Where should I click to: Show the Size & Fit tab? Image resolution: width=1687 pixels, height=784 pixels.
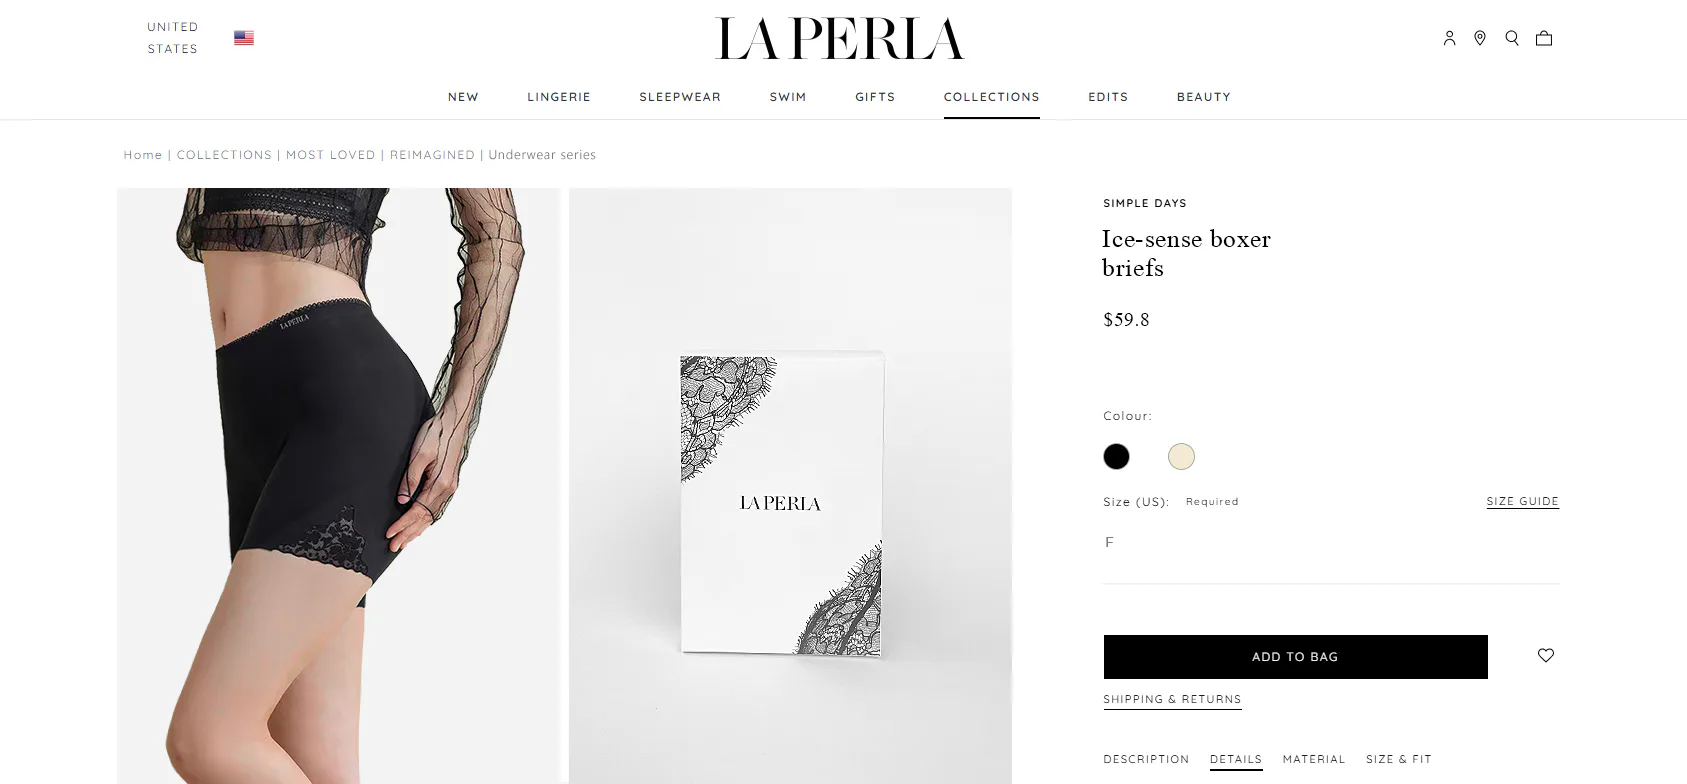click(1398, 759)
